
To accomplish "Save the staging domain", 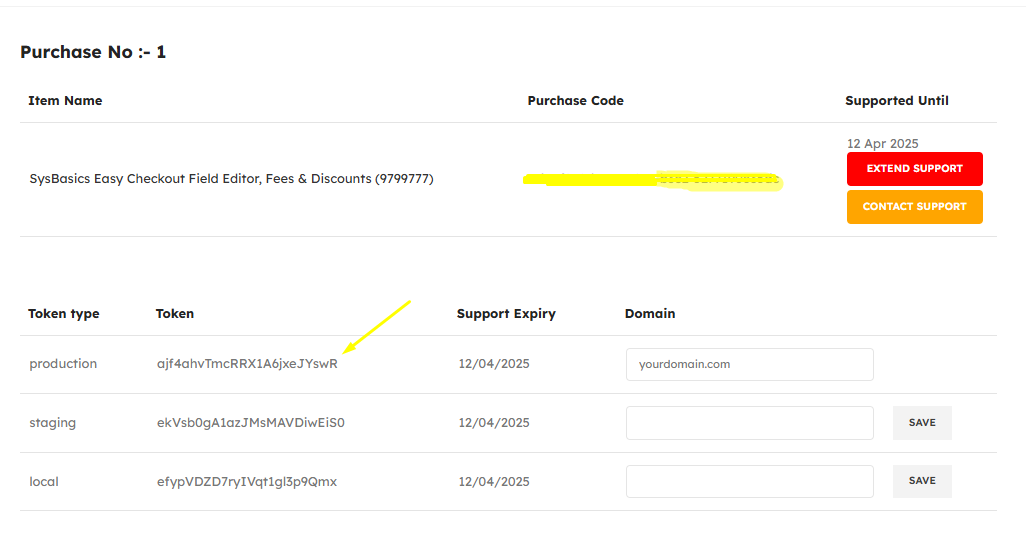I will pos(922,423).
